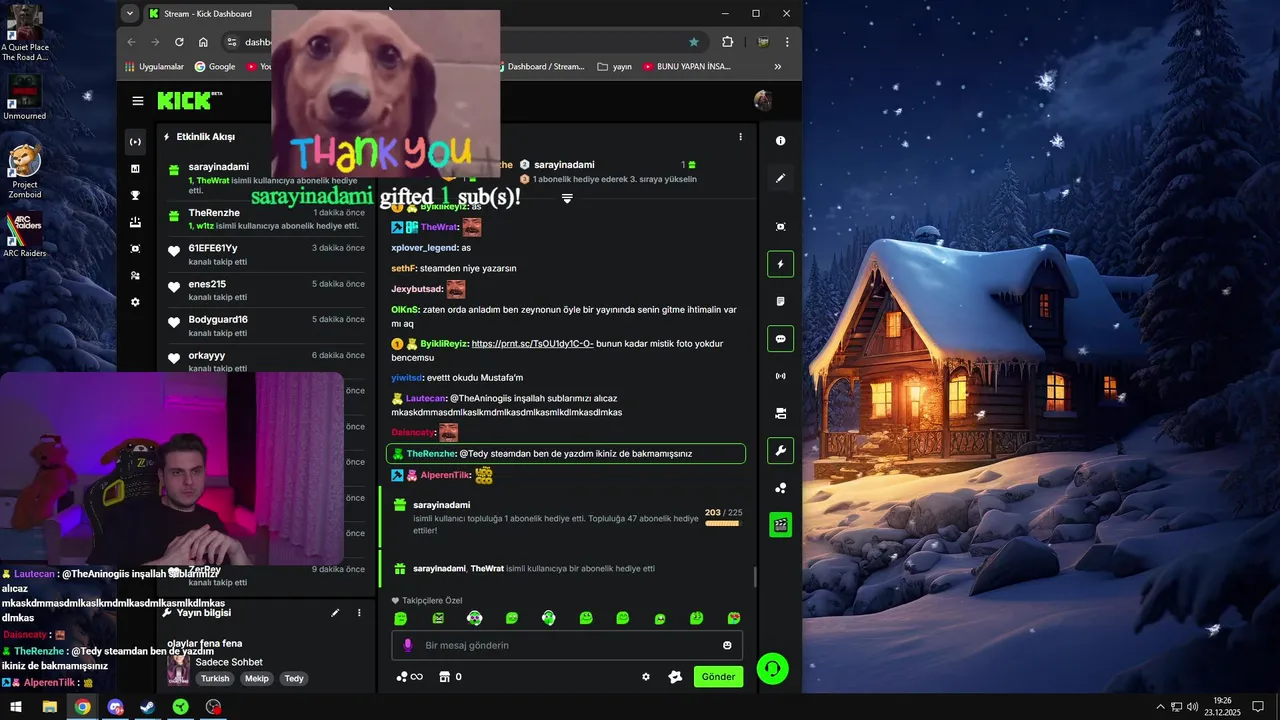Click the channel points infinity icon

point(409,677)
